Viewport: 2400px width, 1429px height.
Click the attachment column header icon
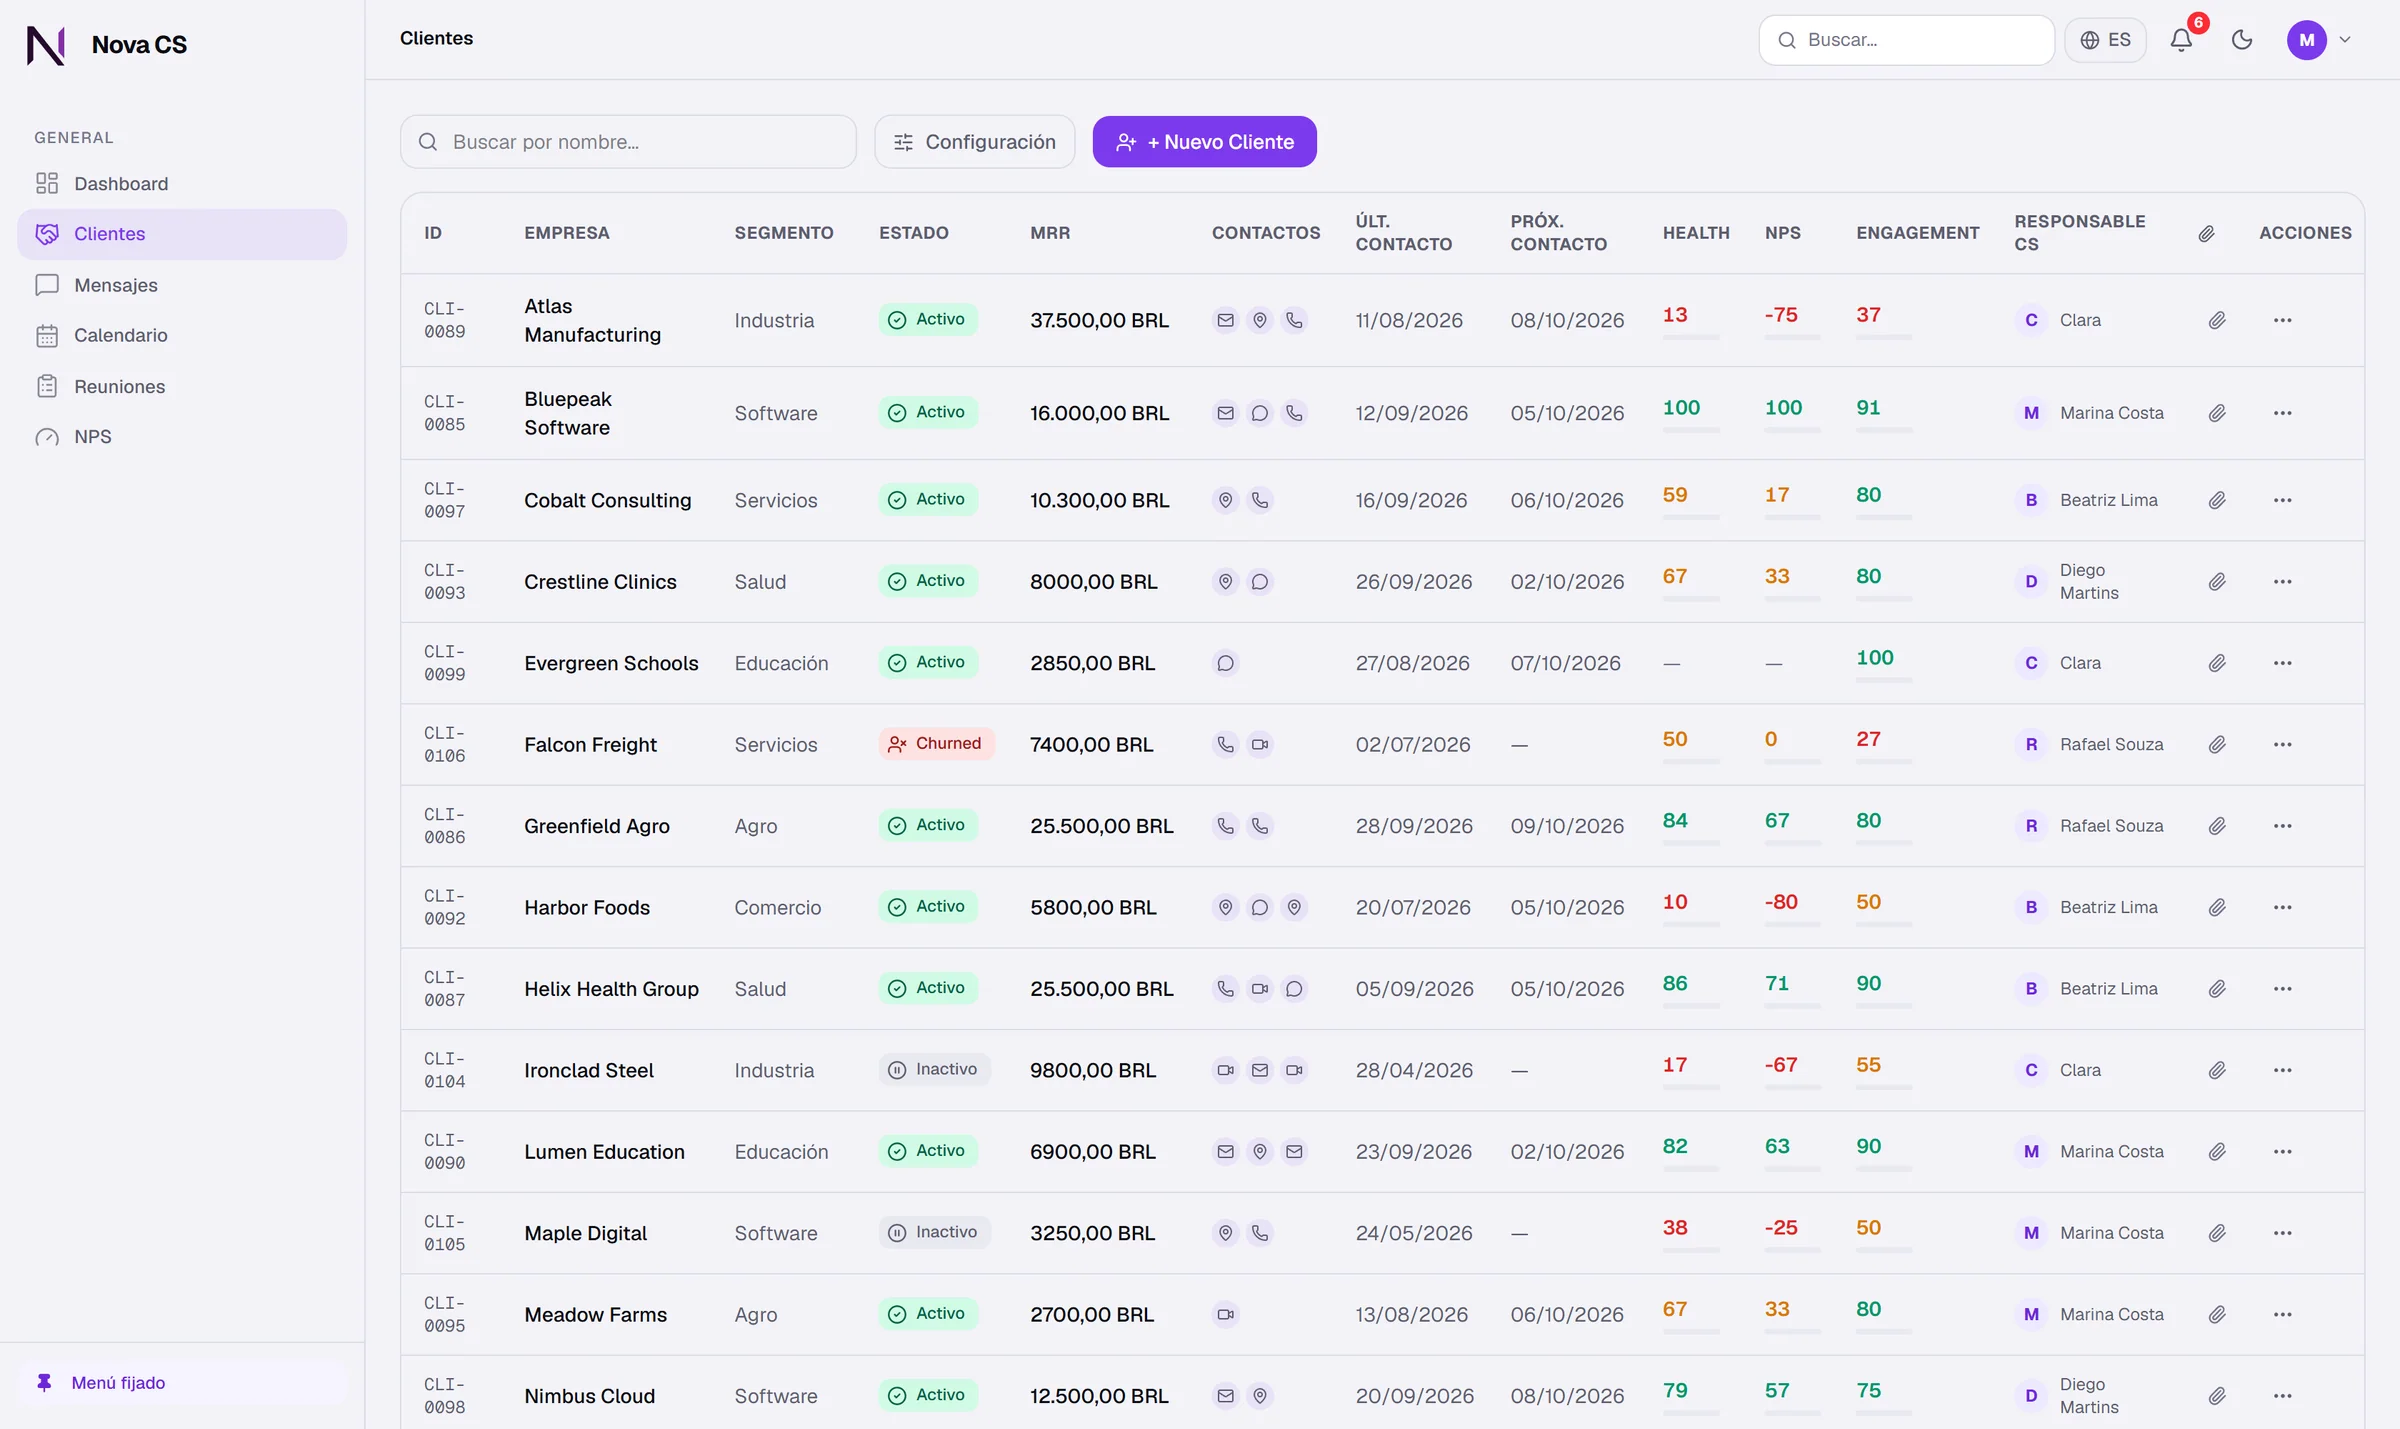[x=2206, y=234]
